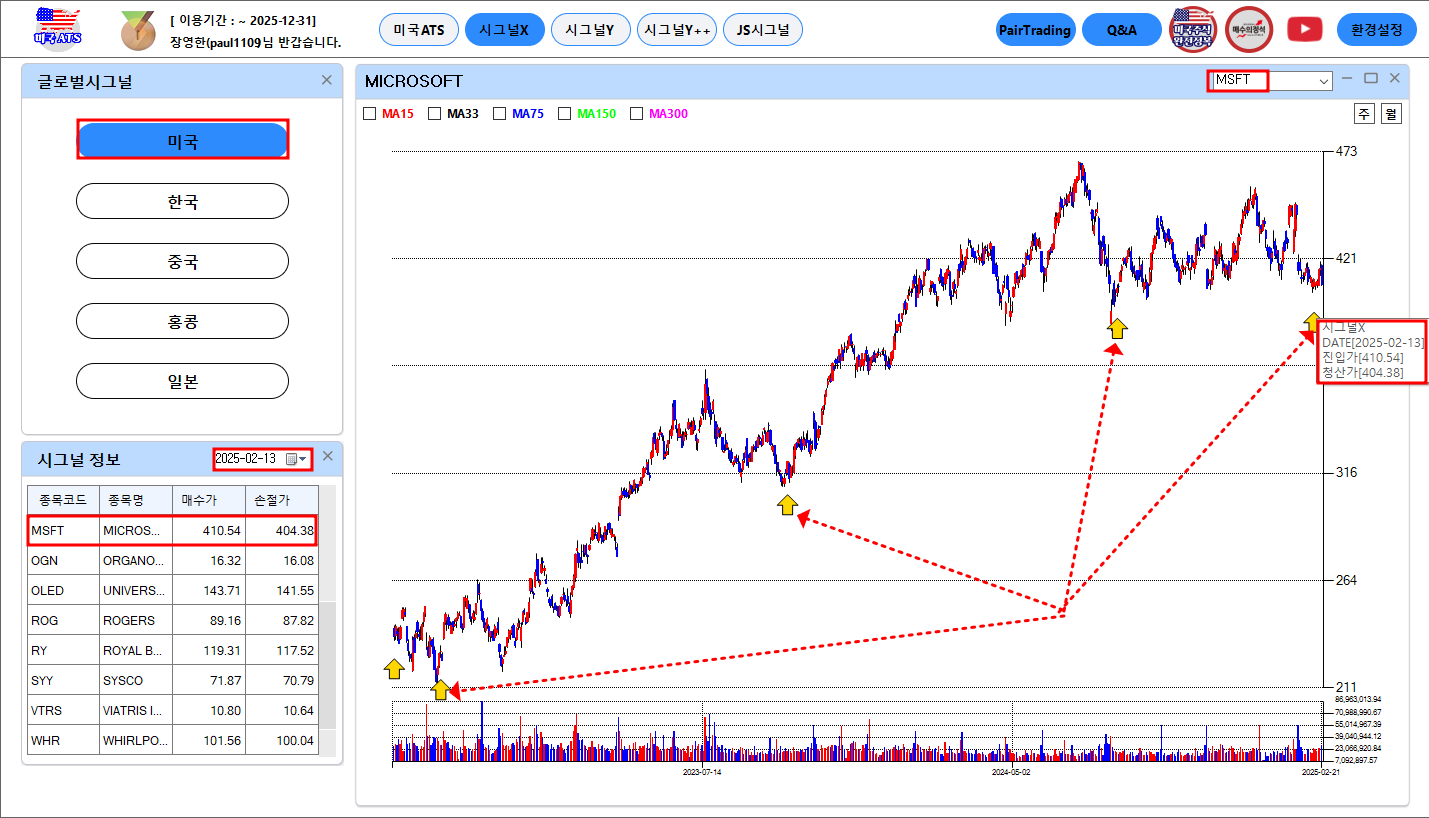Click the 143.71 buy price cell
This screenshot has width=1429, height=818.
point(208,590)
